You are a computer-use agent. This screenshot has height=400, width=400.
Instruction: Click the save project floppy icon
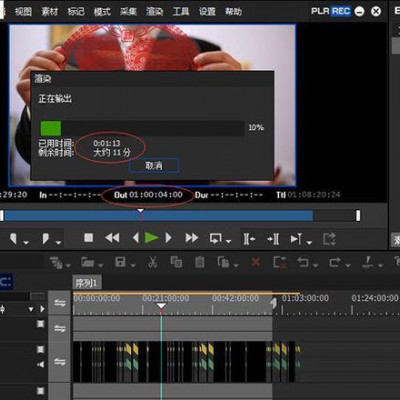tap(120, 262)
